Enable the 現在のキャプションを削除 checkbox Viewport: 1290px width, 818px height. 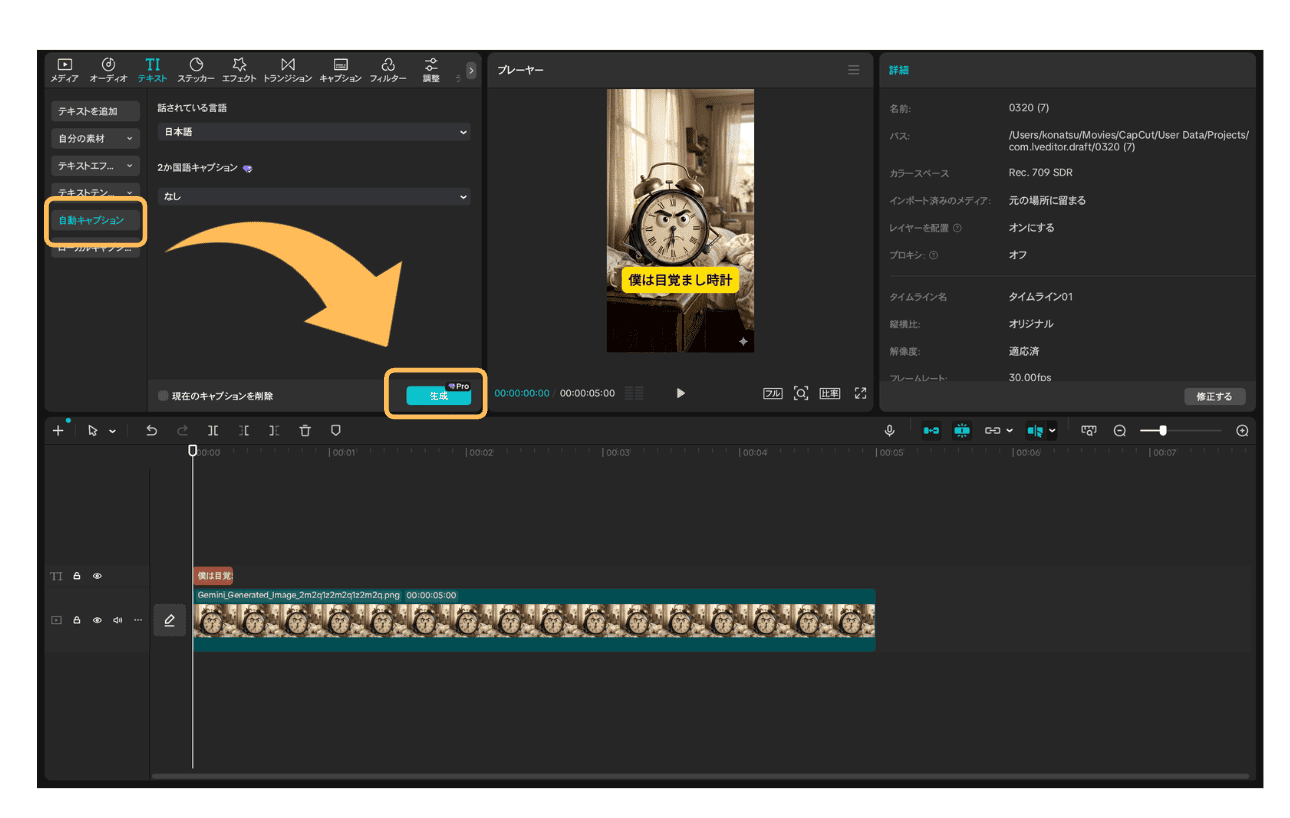point(164,396)
